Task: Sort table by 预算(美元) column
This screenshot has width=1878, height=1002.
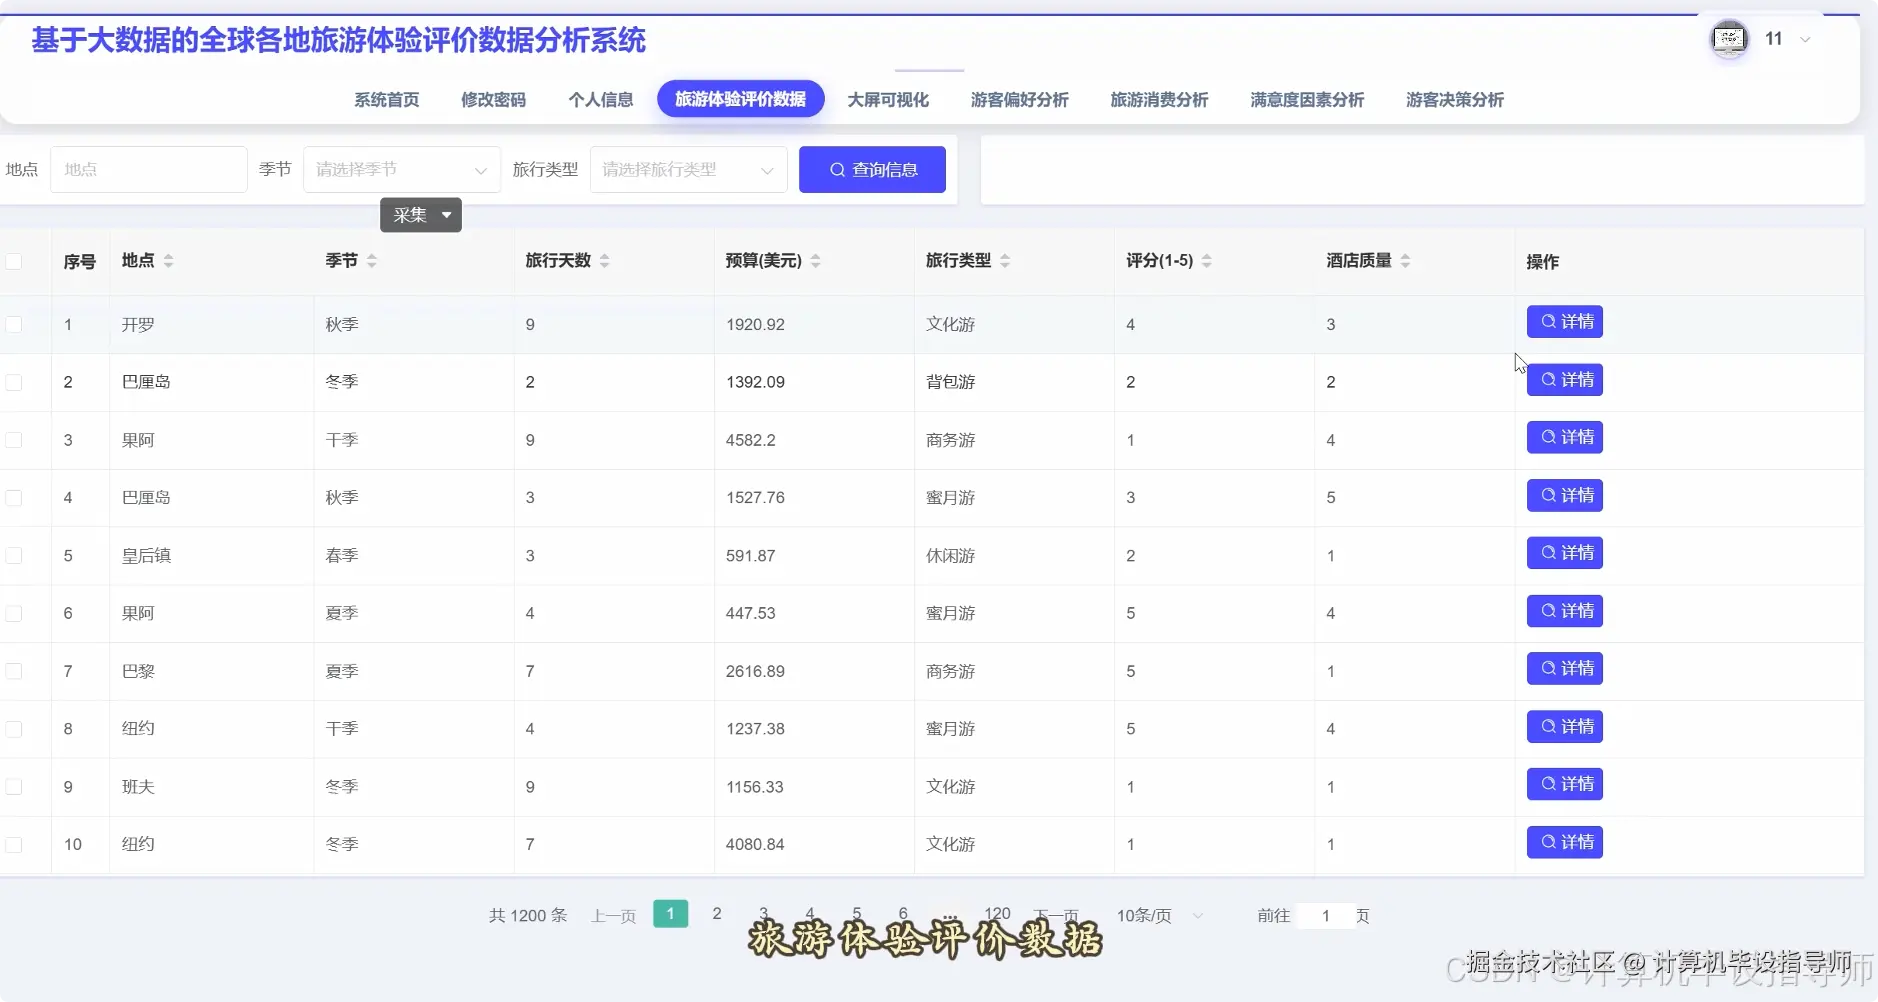Action: point(817,260)
